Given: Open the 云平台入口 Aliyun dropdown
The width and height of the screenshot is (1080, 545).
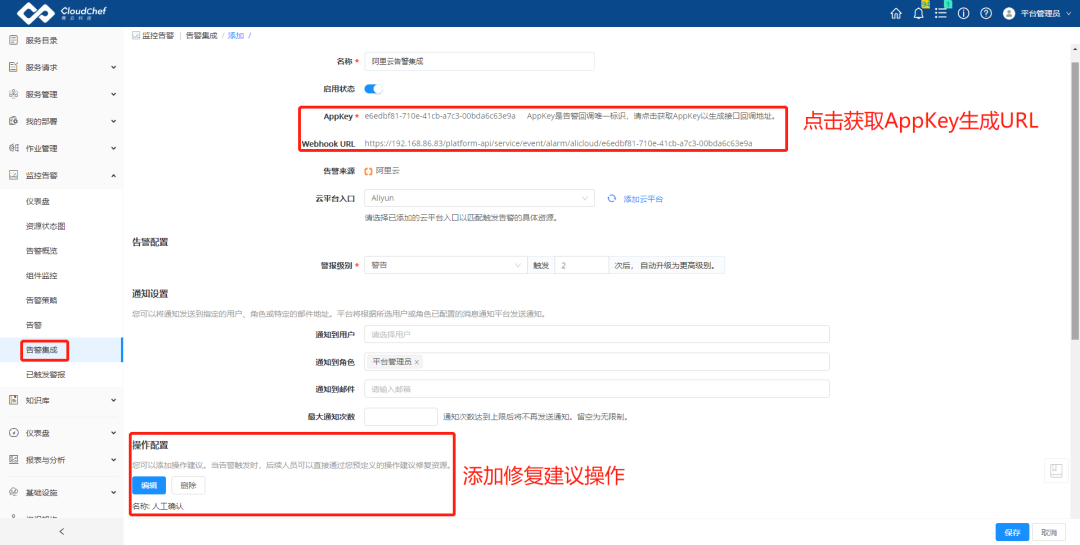Looking at the screenshot, I should [x=479, y=198].
